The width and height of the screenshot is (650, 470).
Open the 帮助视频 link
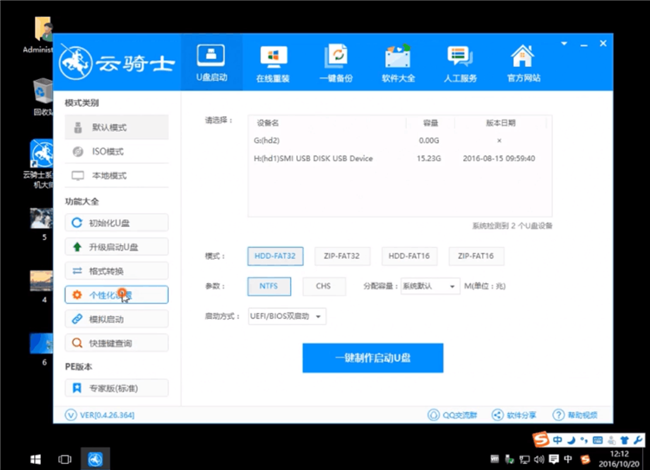tap(575, 415)
